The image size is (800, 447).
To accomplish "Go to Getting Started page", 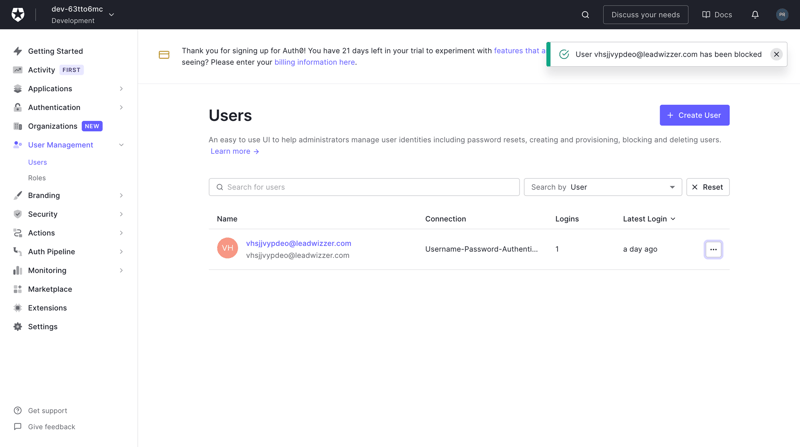I will click(x=55, y=51).
